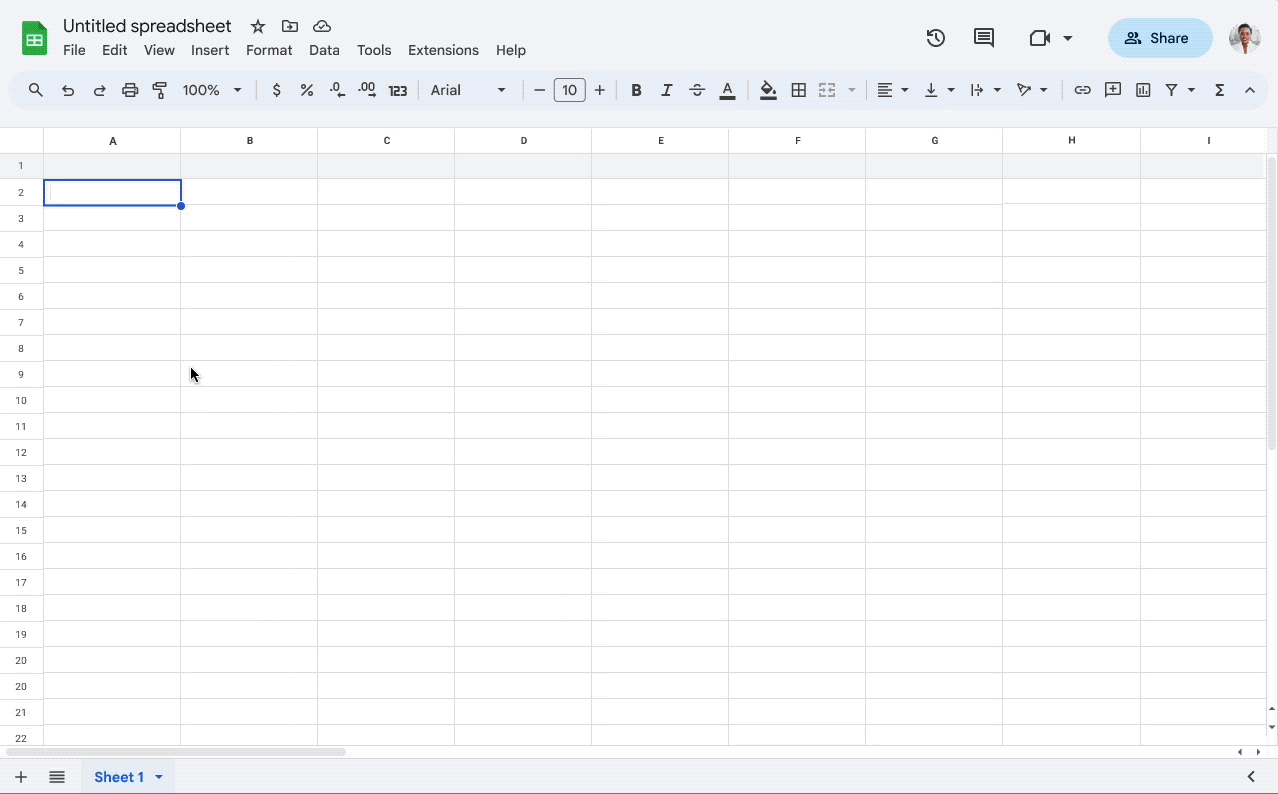This screenshot has height=794, width=1278.
Task: Click the insert link icon
Action: [1082, 90]
